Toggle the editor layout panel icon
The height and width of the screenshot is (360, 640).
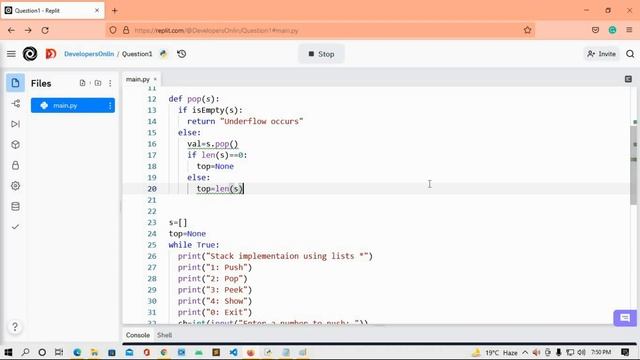[x=628, y=79]
